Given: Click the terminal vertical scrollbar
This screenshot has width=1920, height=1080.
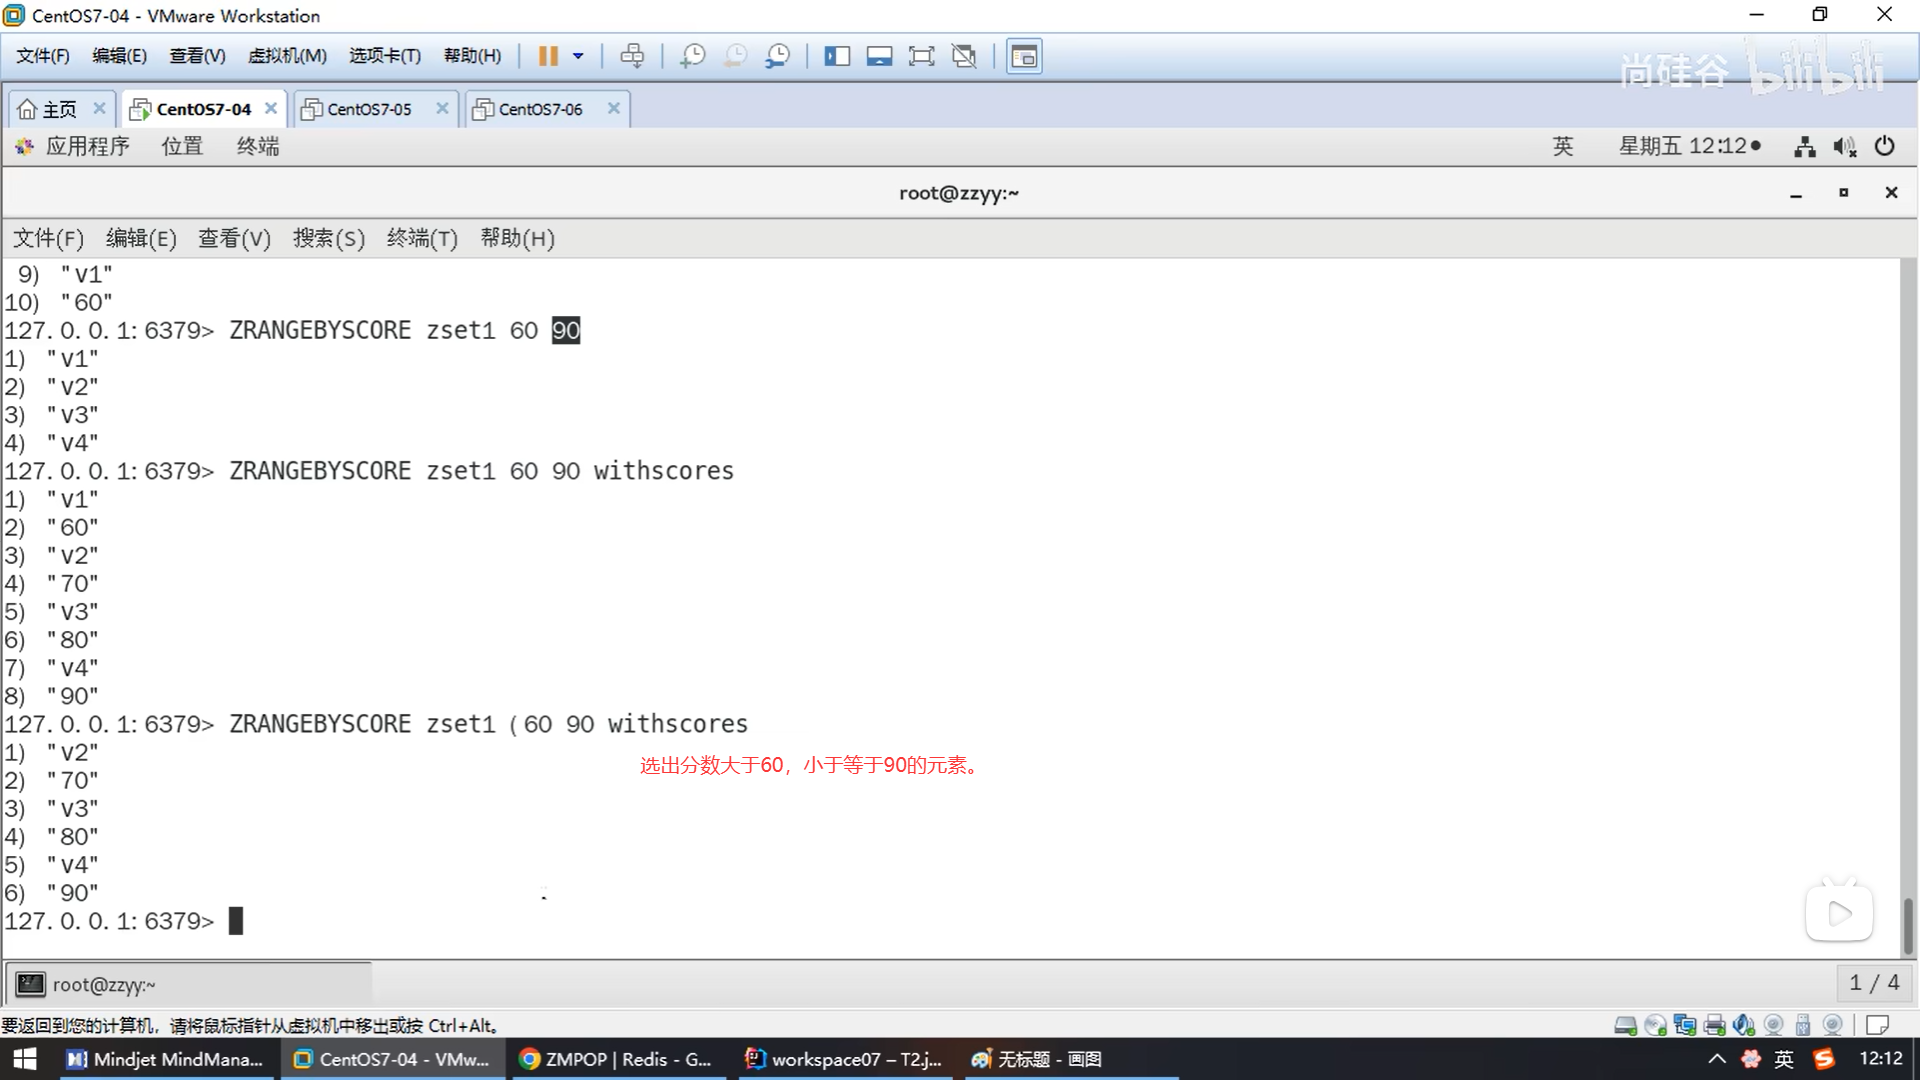Looking at the screenshot, I should point(1907,925).
